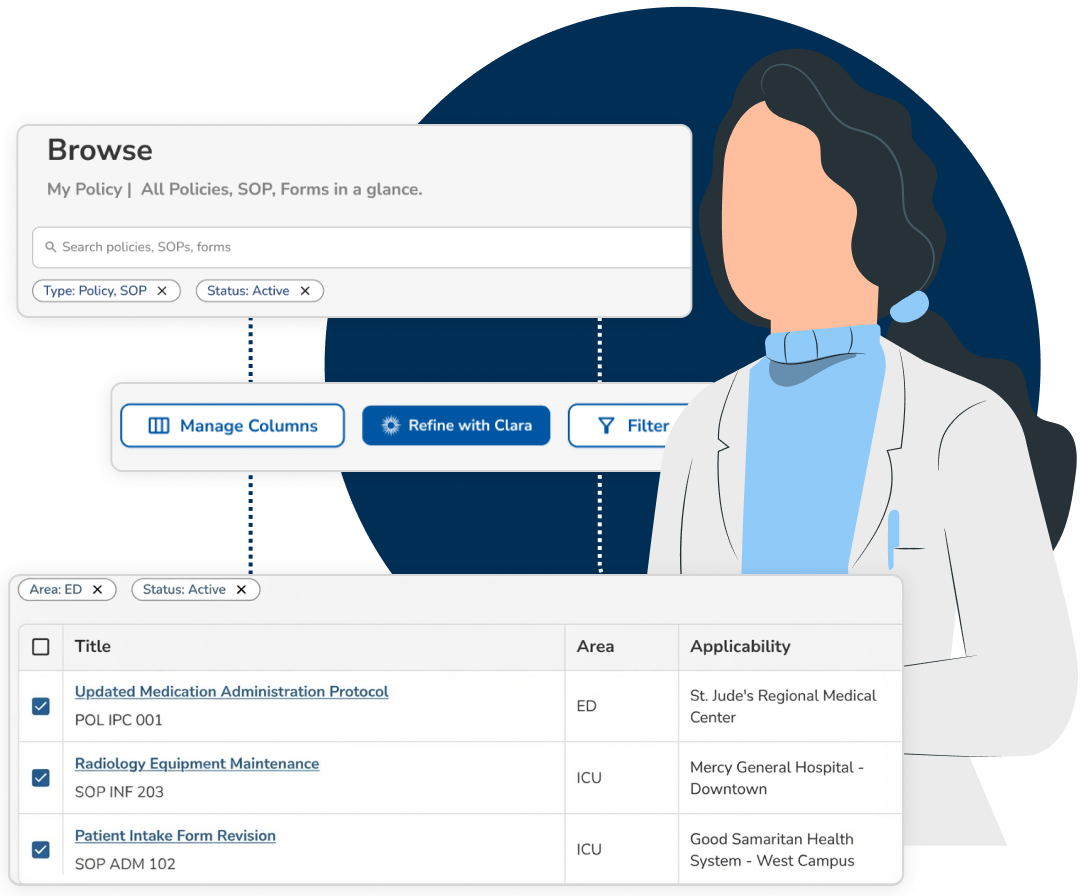Screen dimensions: 1084x896
Task: Uncheck Patient Intake Form Revision row checkbox
Action: click(x=41, y=849)
